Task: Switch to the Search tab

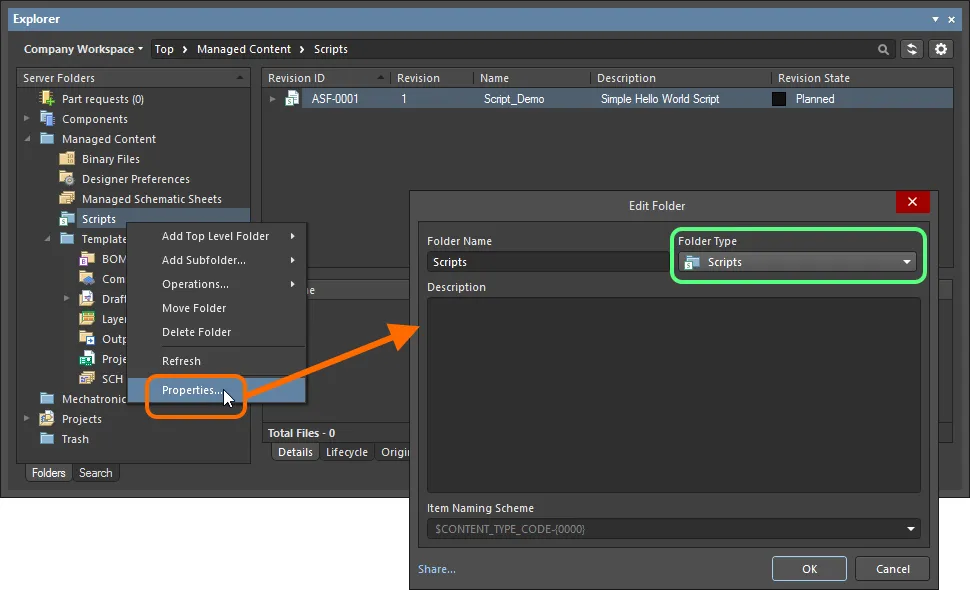Action: coord(95,472)
